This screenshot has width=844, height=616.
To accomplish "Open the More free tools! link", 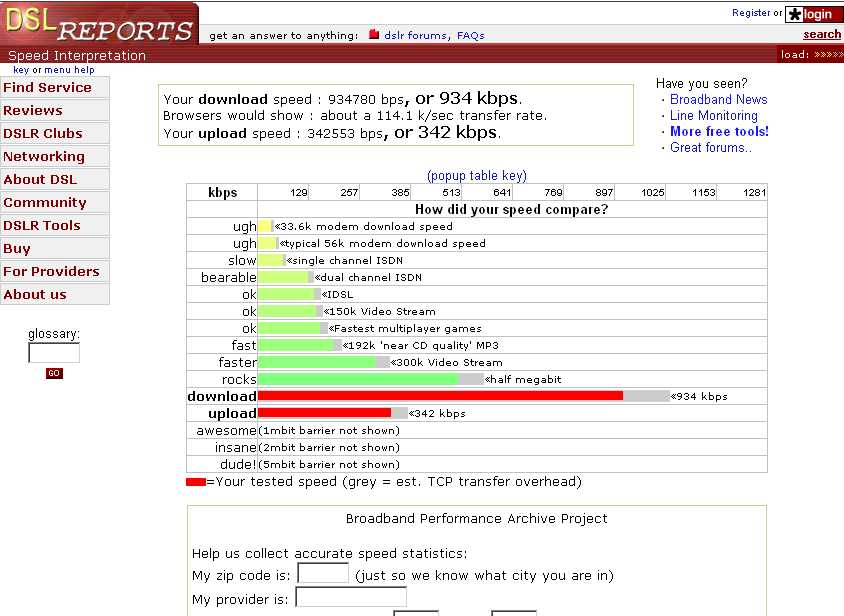I will click(719, 131).
